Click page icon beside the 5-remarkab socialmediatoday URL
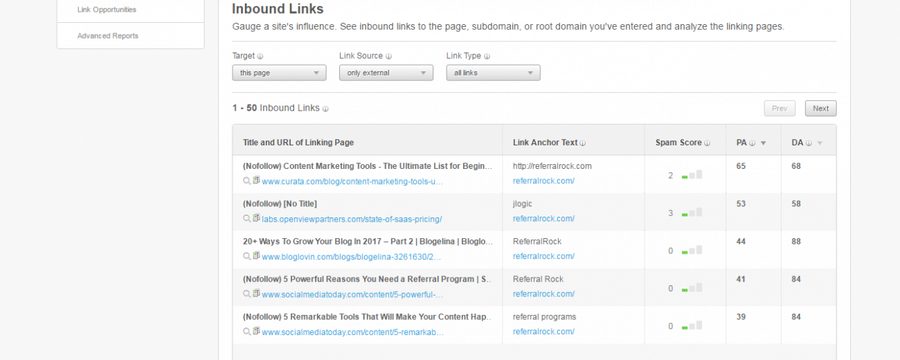900x360 pixels. coord(256,331)
